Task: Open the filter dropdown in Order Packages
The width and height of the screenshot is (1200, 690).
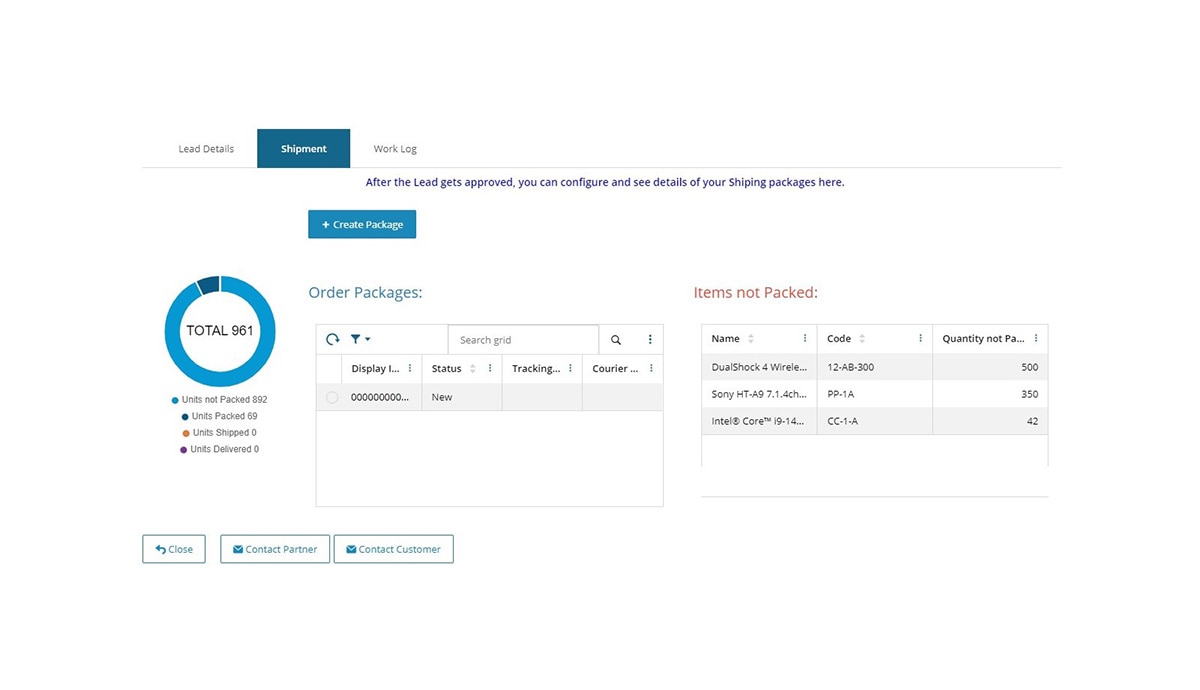Action: [360, 340]
